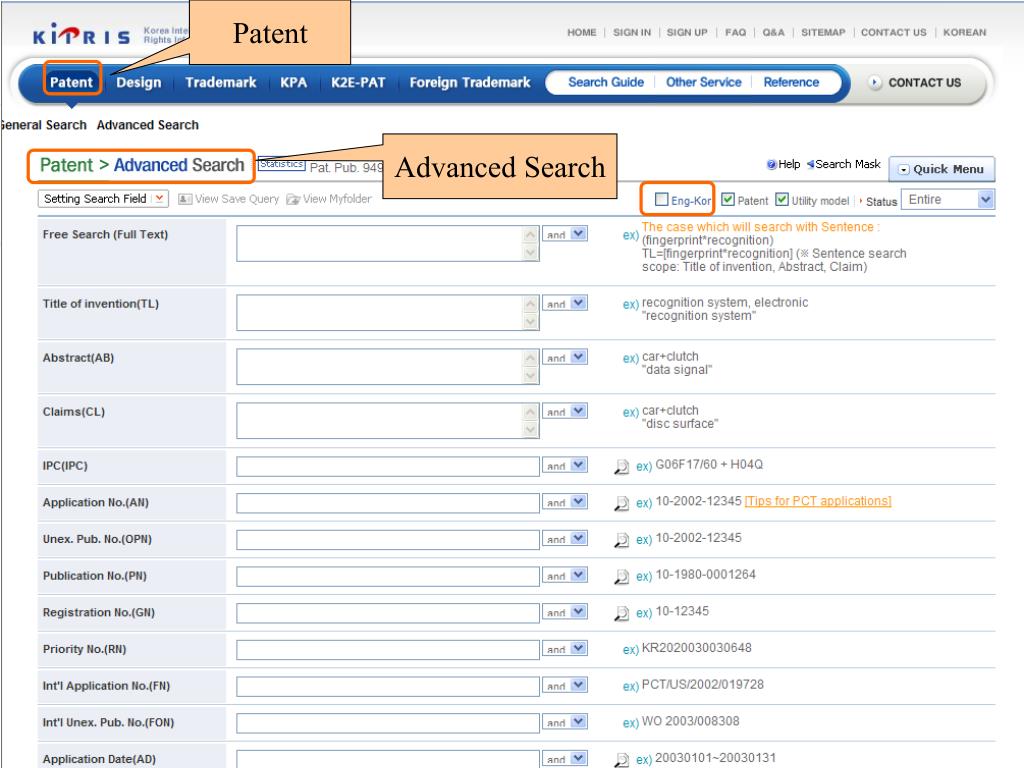
Task: Click the SIGN IN link
Action: pos(632,32)
